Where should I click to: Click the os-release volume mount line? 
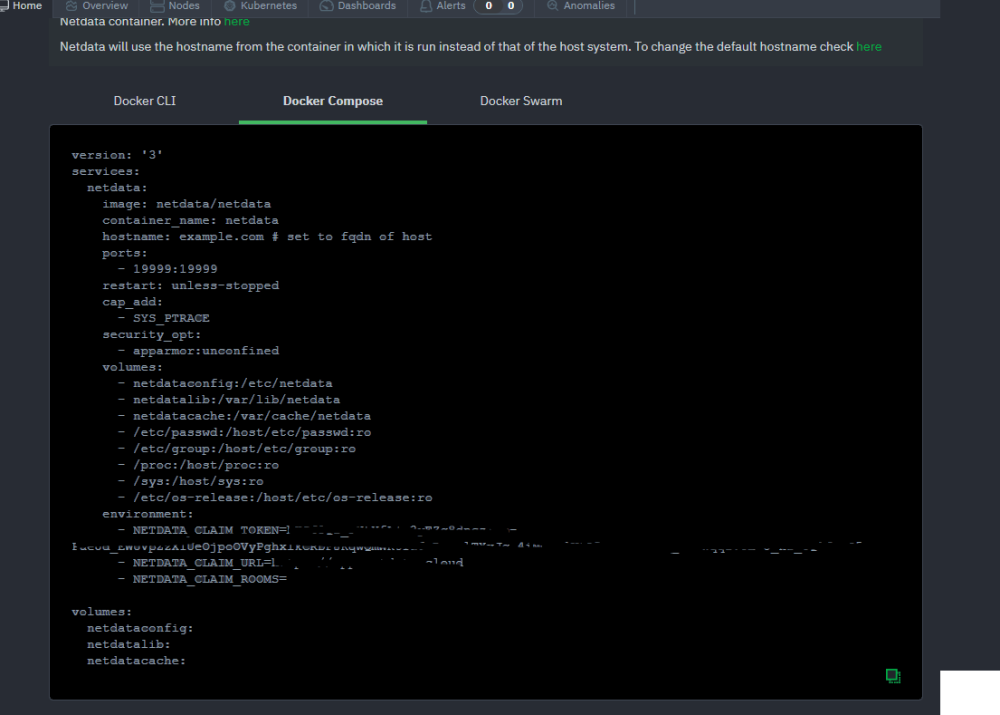pos(275,498)
